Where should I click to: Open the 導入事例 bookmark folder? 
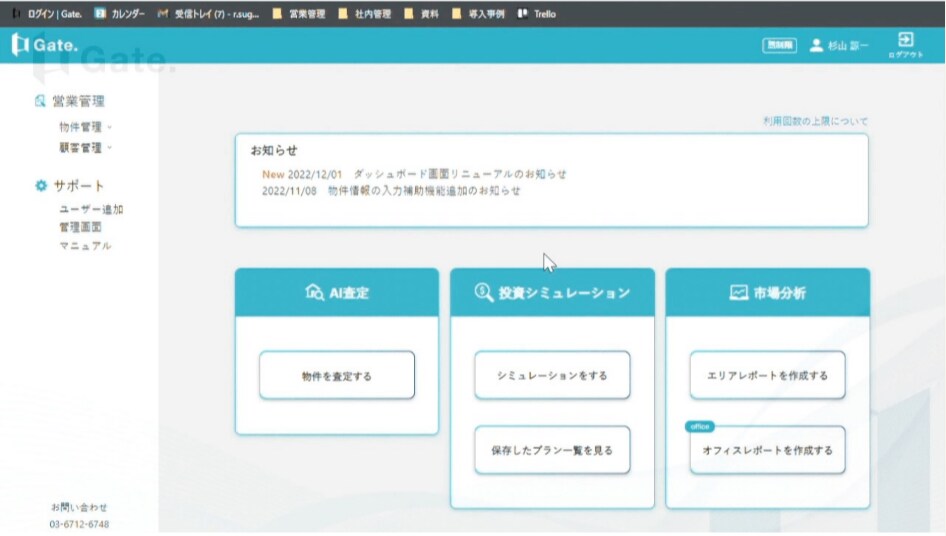[478, 14]
